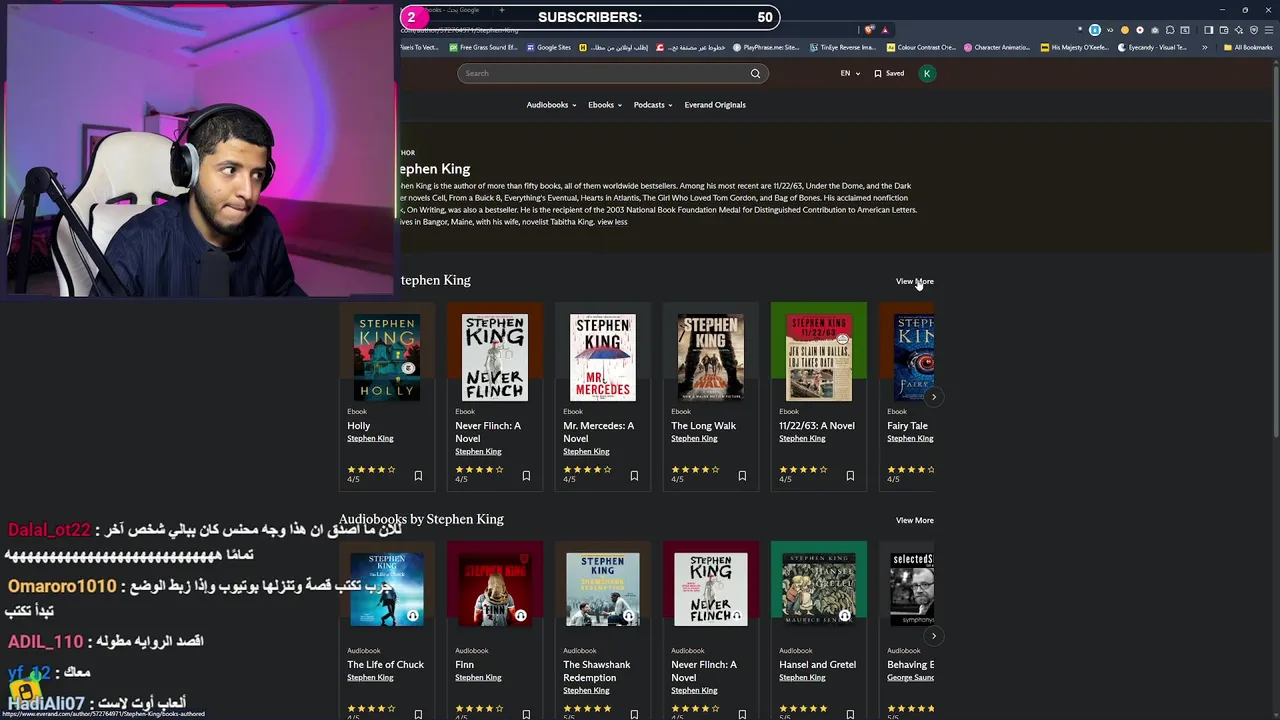Click George Saunders author link
Screen dimensions: 1280x720
coord(910,678)
